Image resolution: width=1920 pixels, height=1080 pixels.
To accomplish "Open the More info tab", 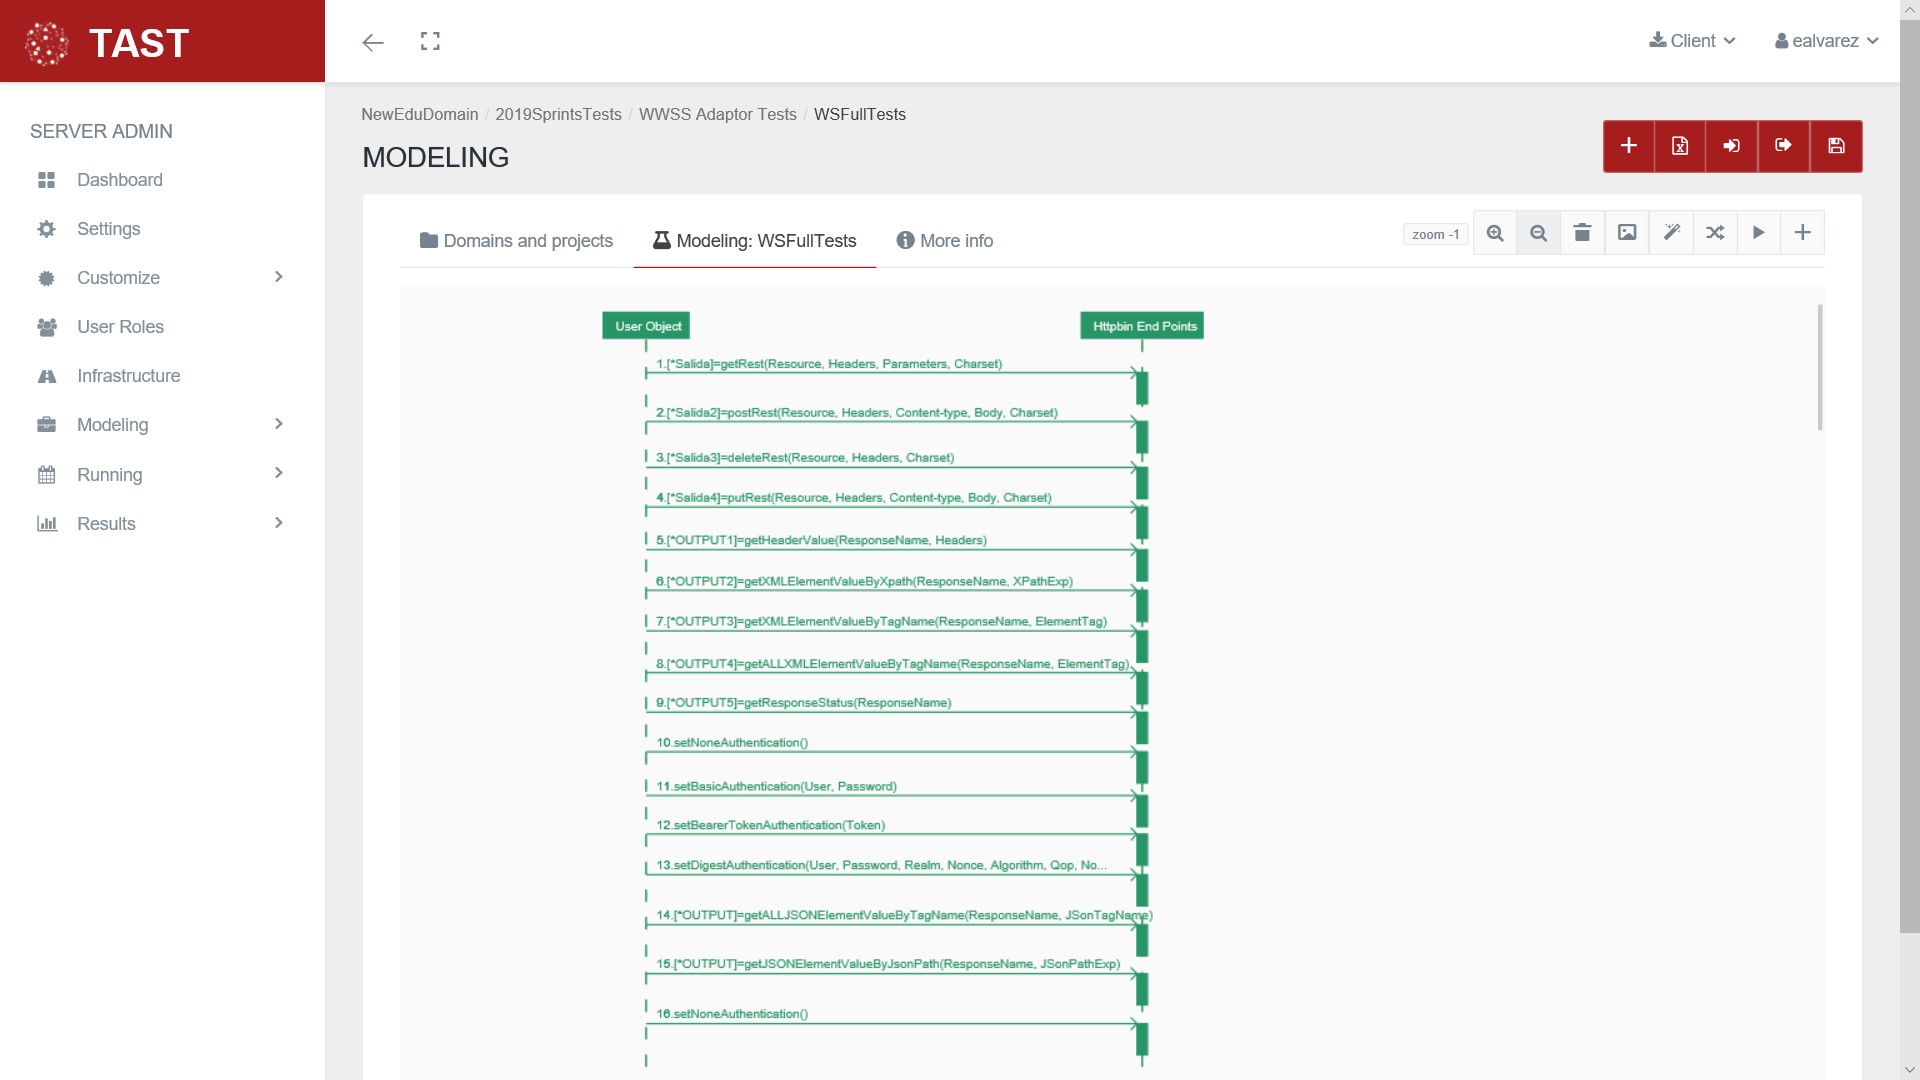I will (x=944, y=241).
